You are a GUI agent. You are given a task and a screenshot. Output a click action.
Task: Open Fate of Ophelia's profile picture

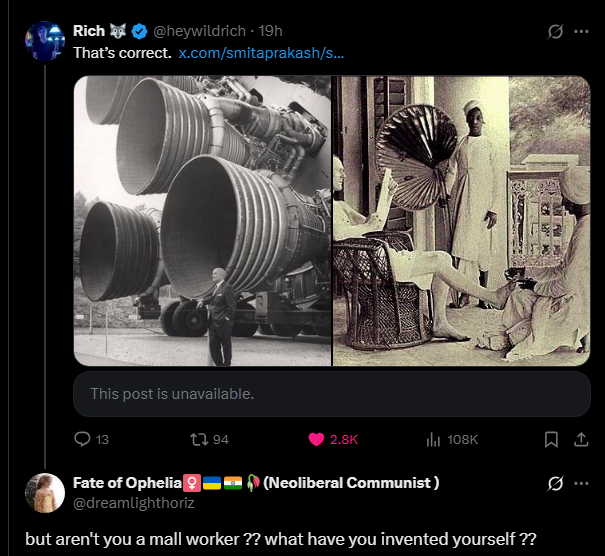45,493
